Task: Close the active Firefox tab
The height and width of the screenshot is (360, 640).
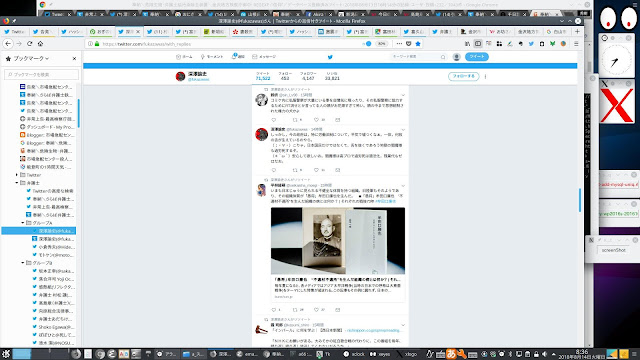Action: 138,31
